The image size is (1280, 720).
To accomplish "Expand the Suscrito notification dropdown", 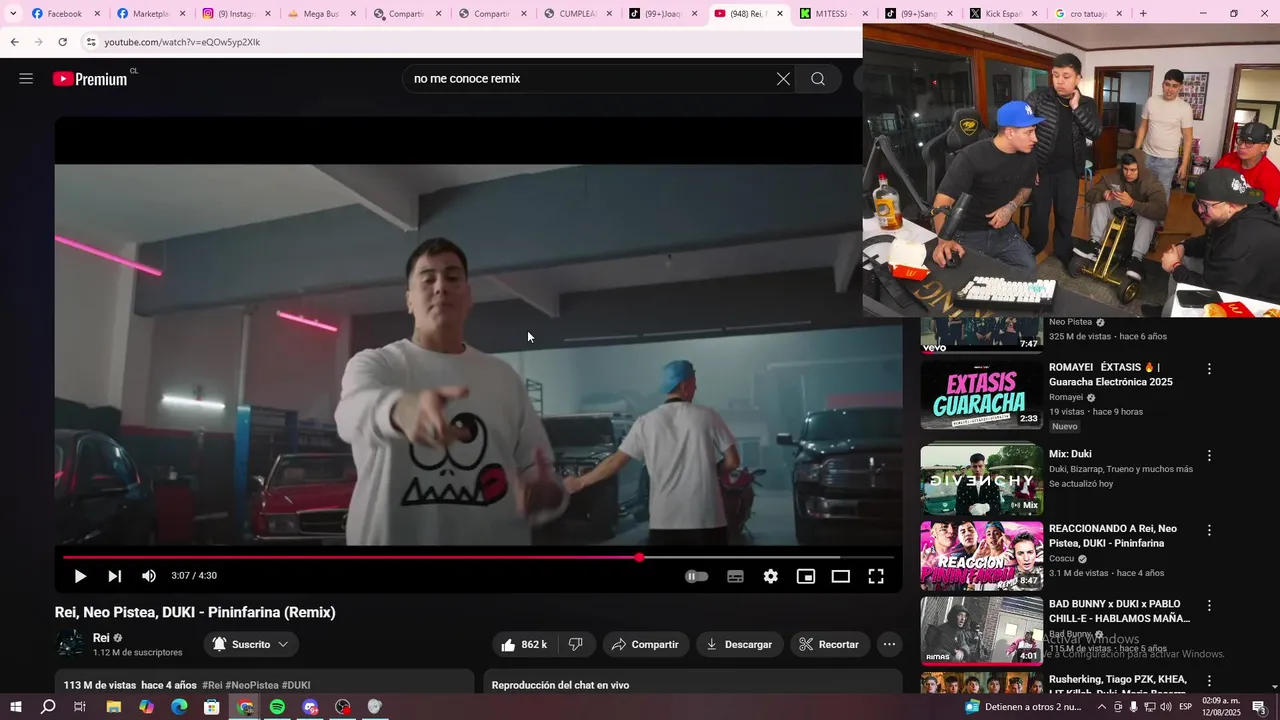I will (251, 645).
